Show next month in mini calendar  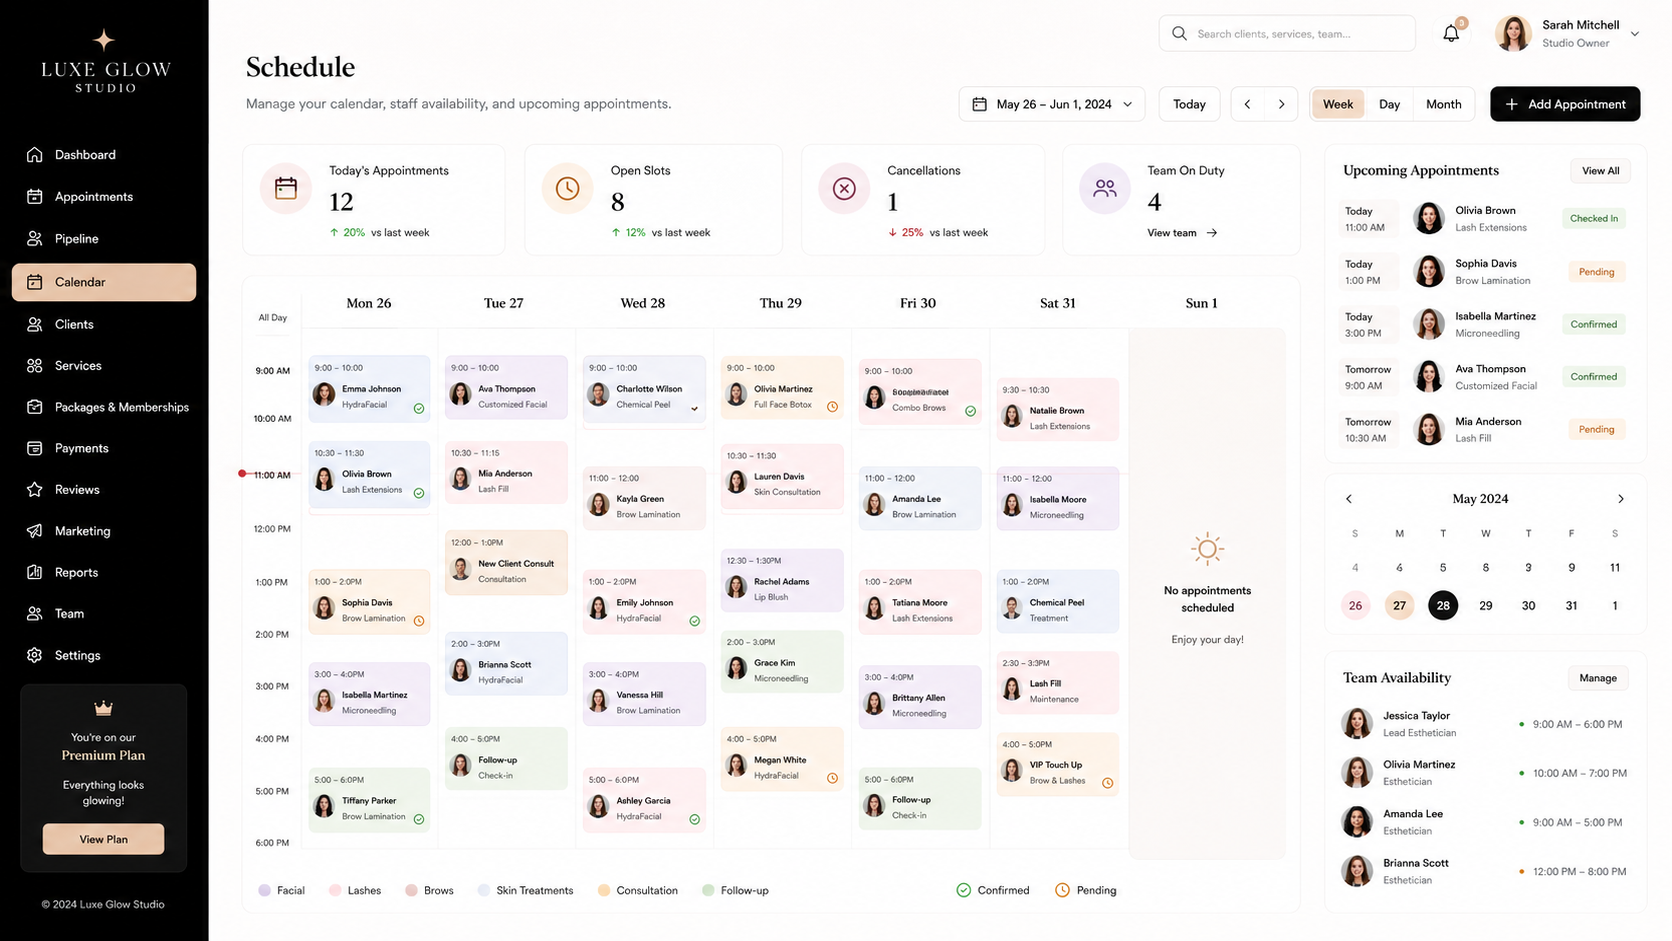(1621, 499)
